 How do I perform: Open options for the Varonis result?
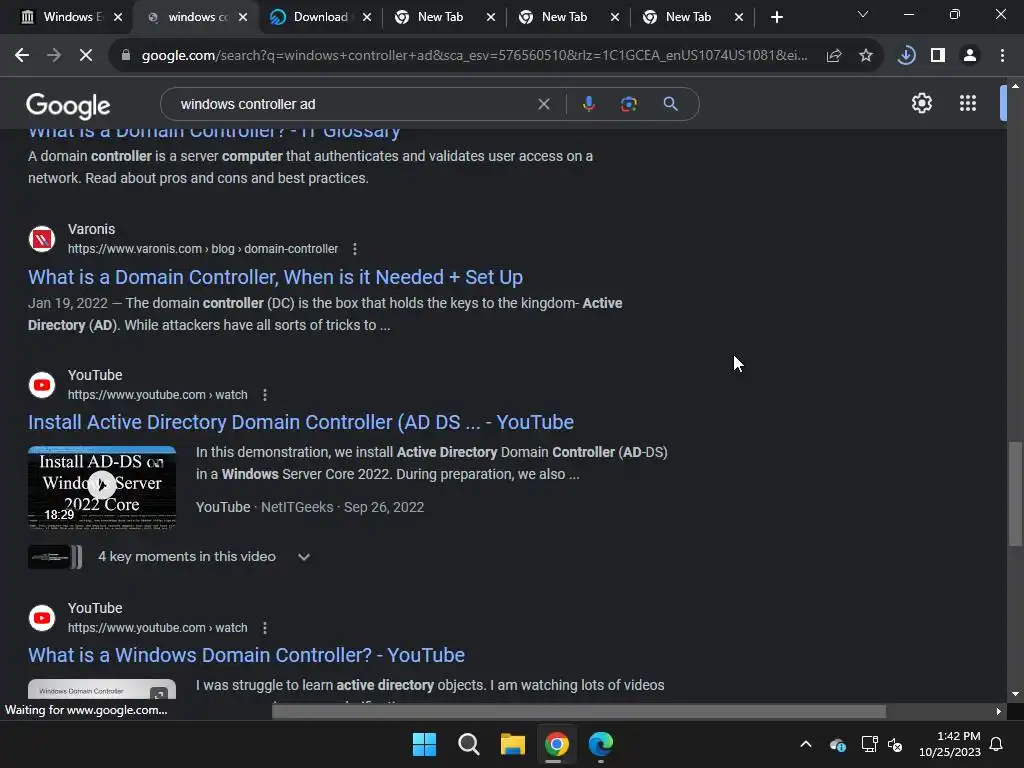(x=355, y=249)
